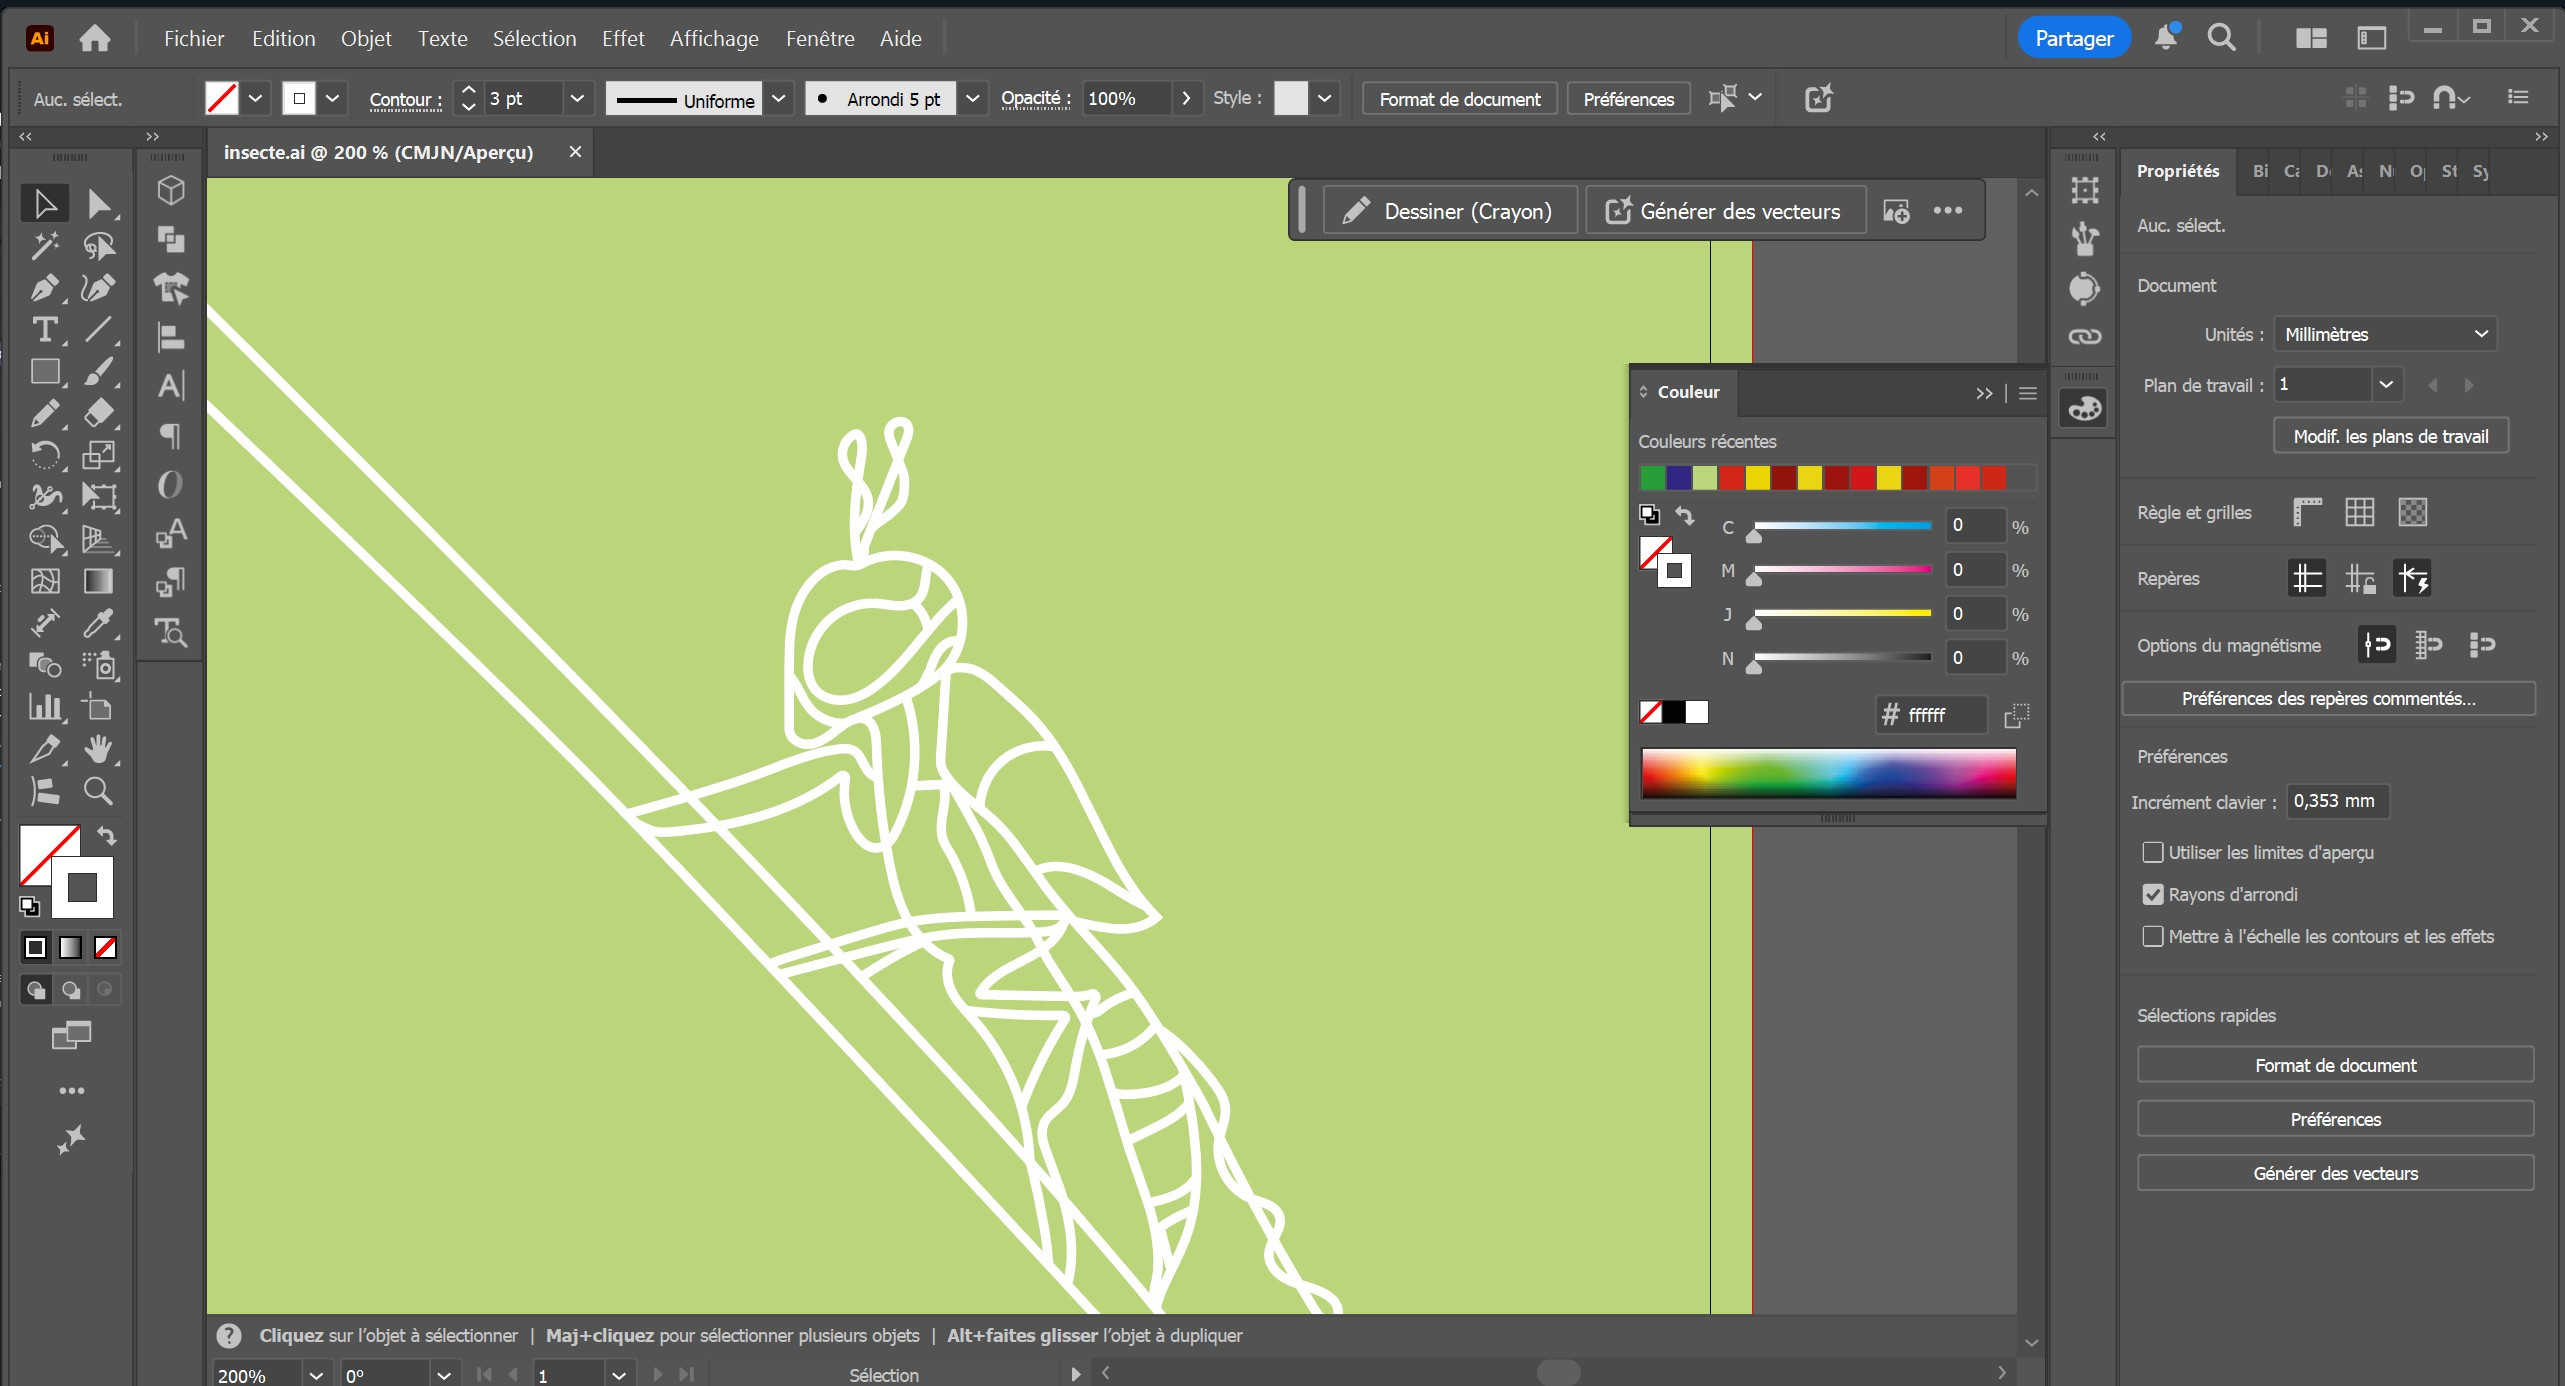Click the CMYK color spectrum bar
The width and height of the screenshot is (2565, 1386).
1828,773
